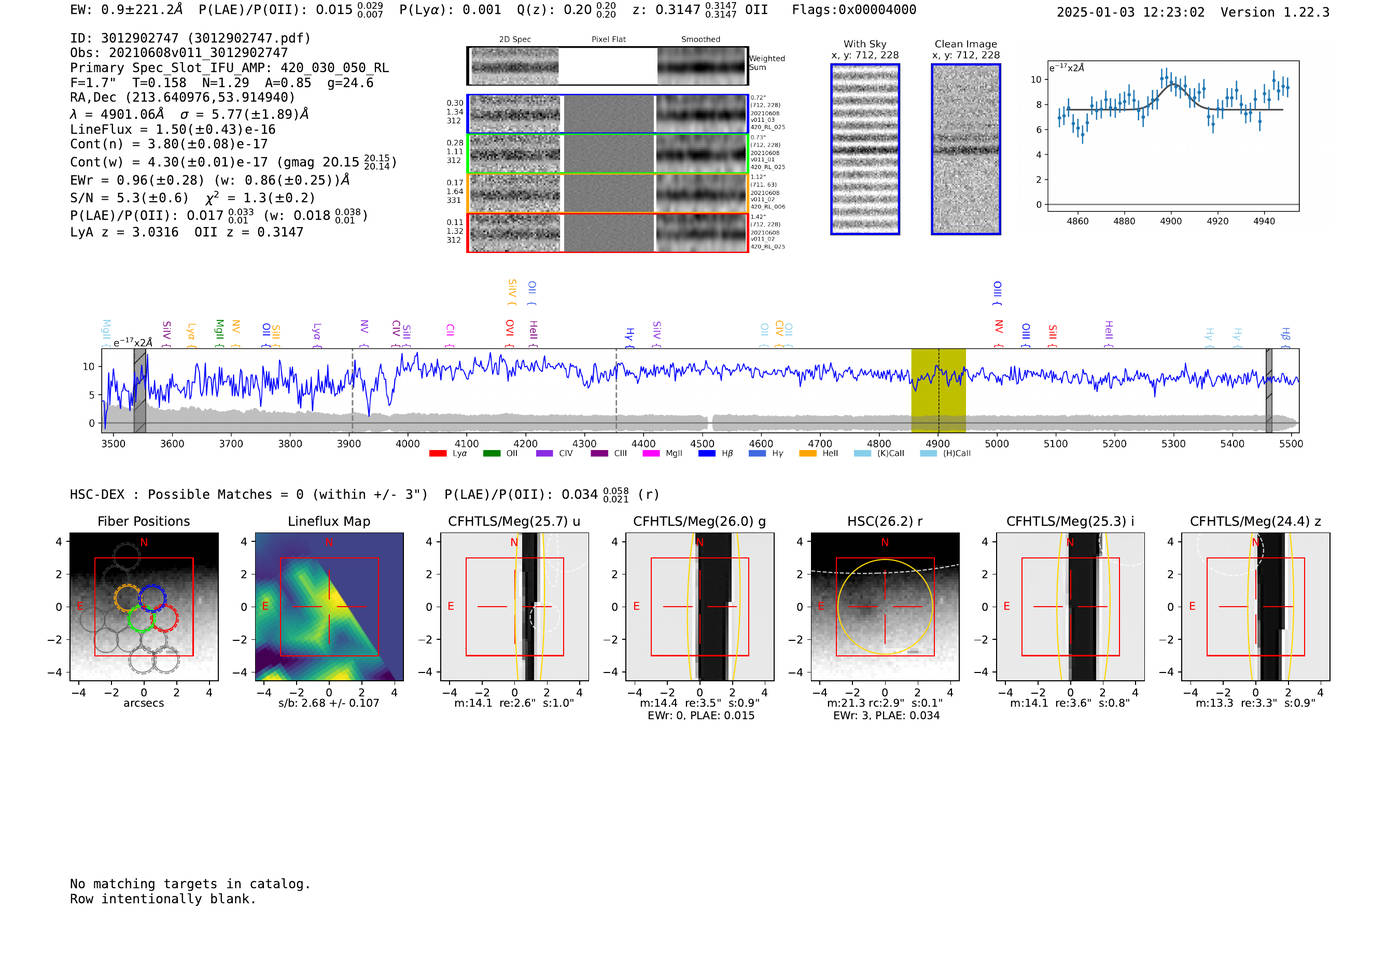The height and width of the screenshot is (953, 1400).
Task: Click the S/N = 5.3(±0.6) line
Action: (193, 198)
